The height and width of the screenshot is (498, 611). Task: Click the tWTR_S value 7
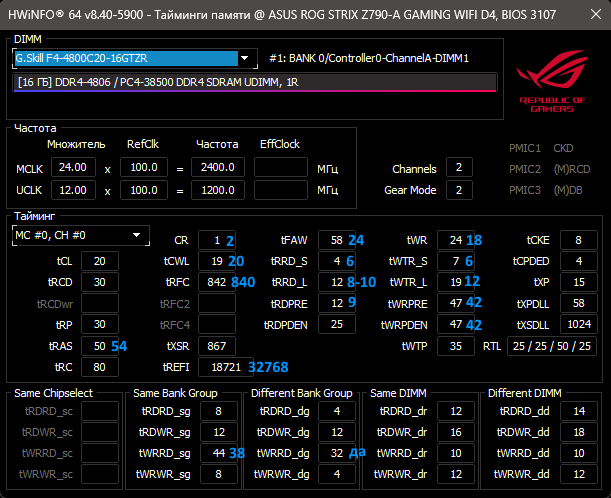tap(456, 261)
